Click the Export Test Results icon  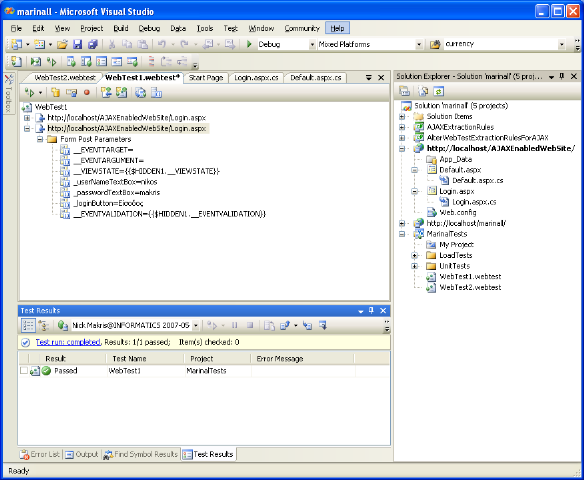[x=285, y=325]
